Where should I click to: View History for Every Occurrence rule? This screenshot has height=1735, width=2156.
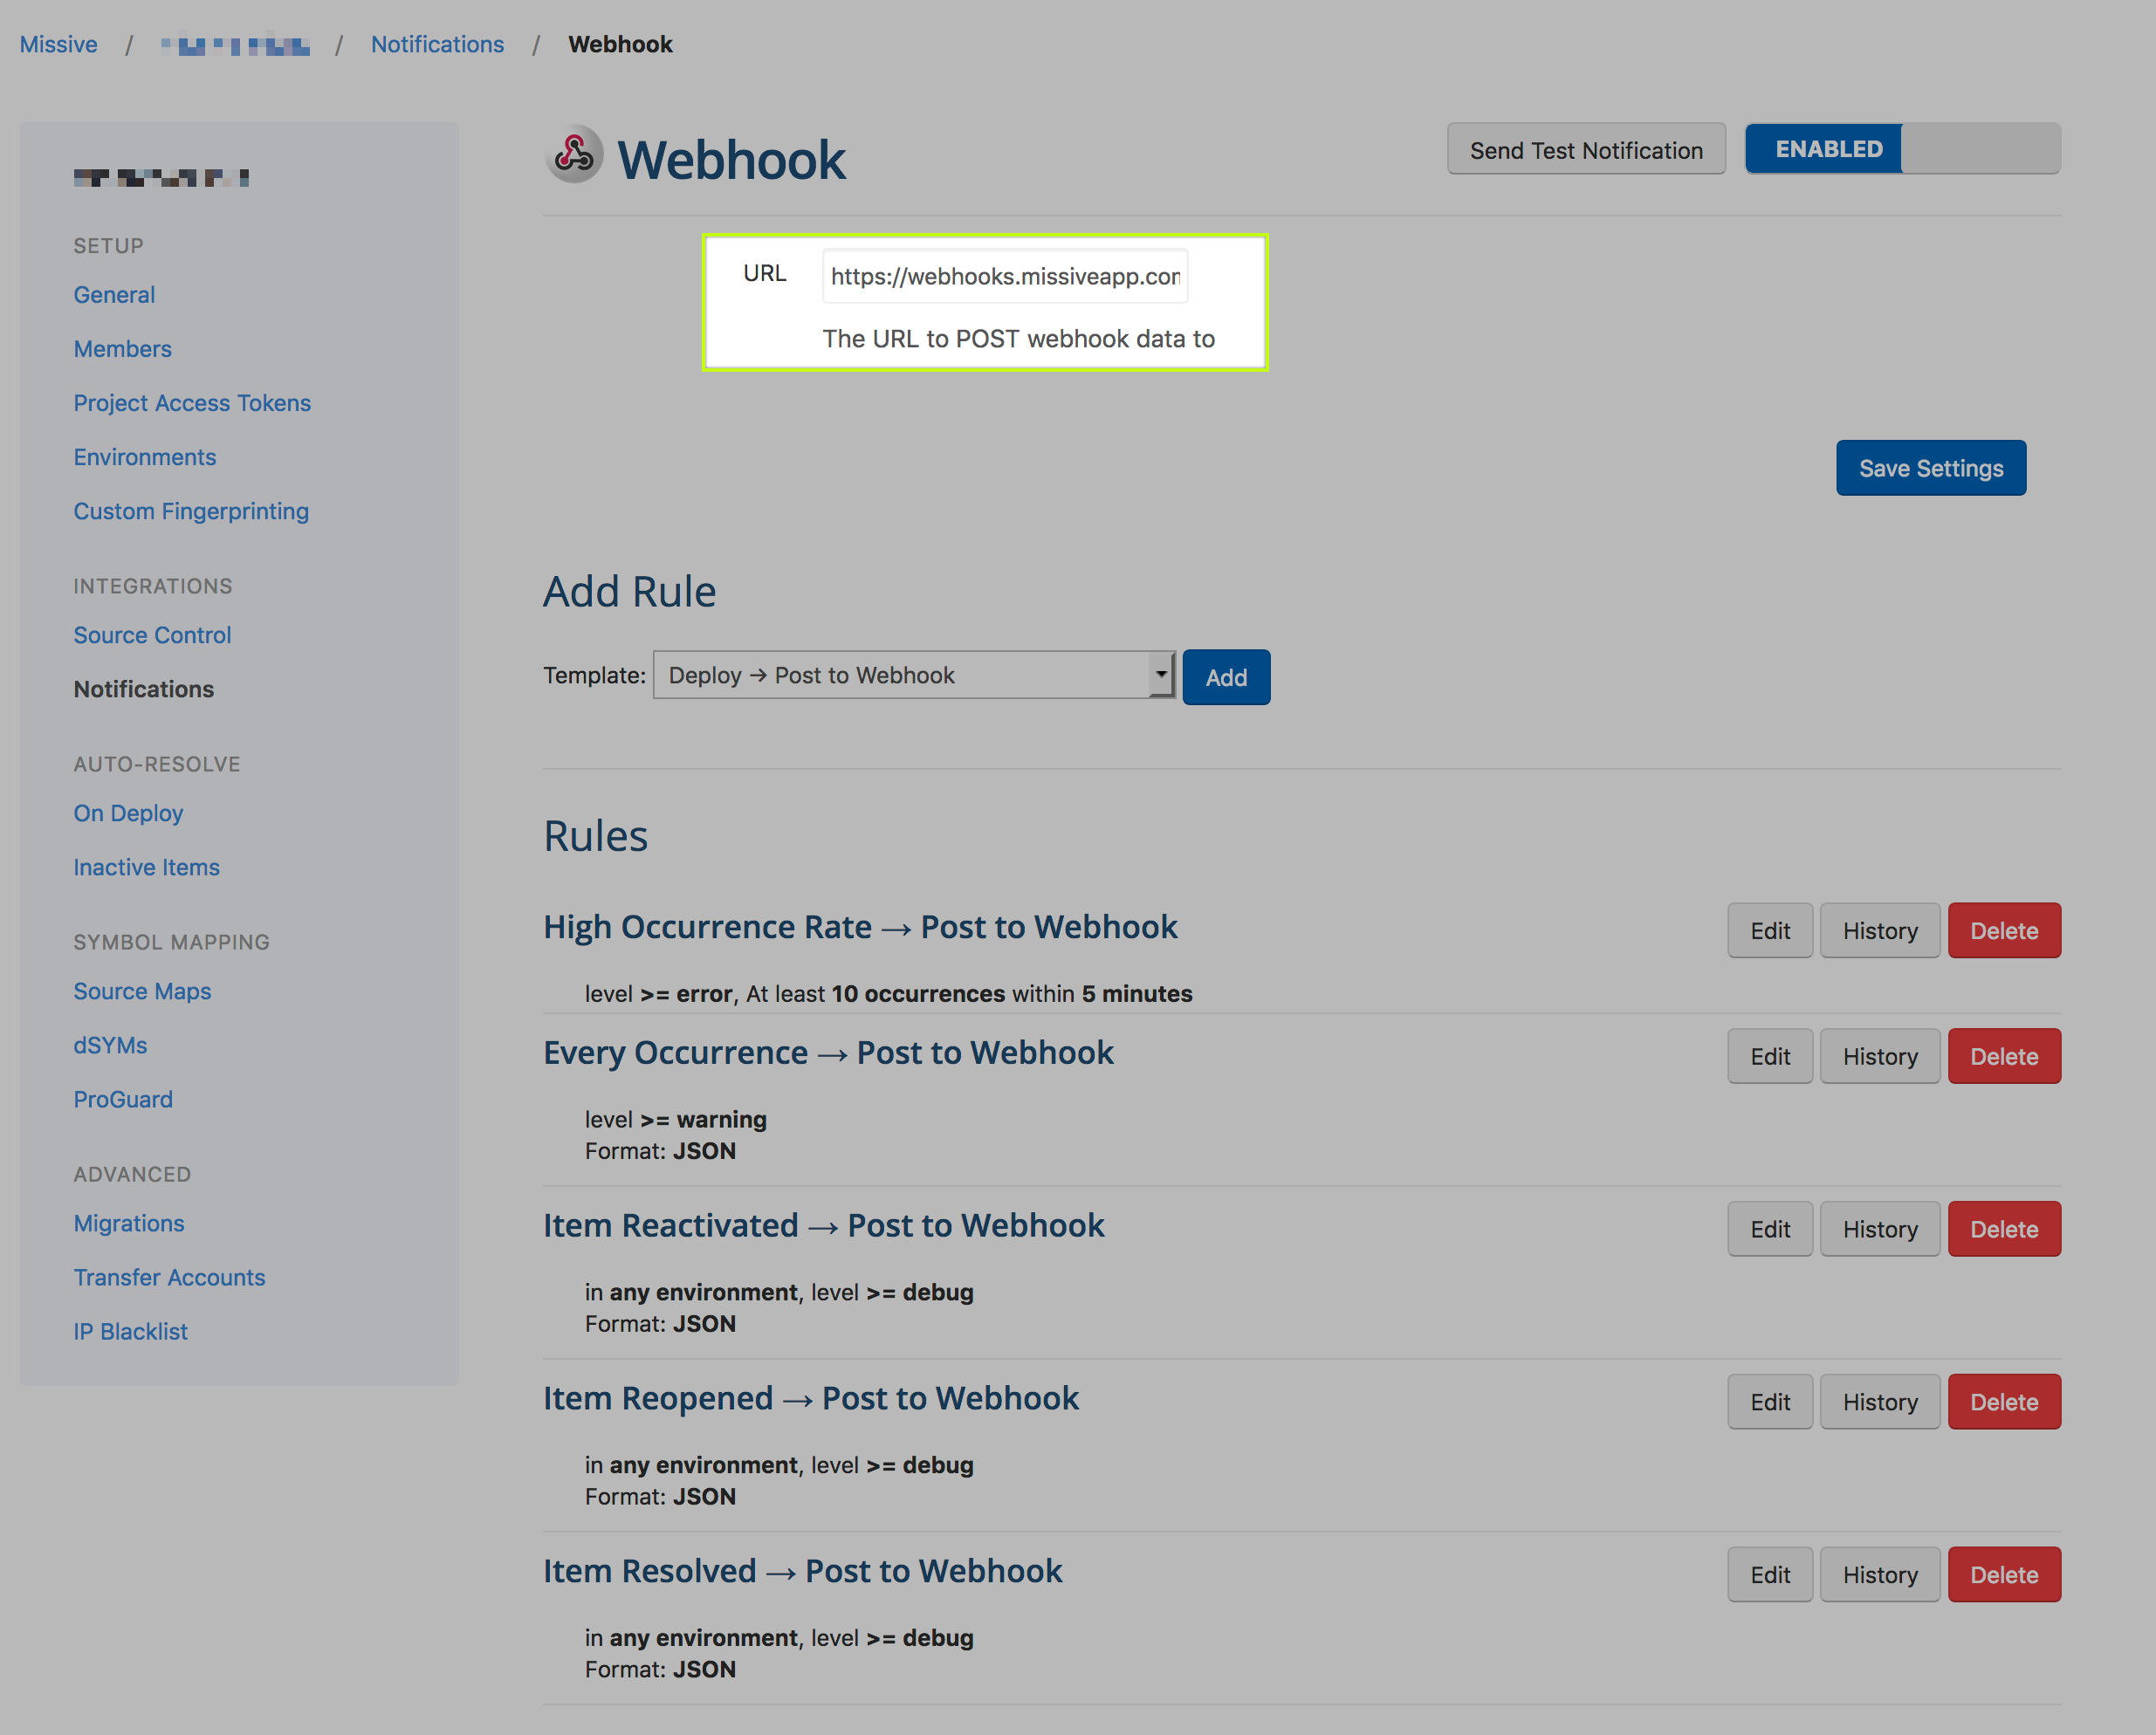click(1879, 1056)
